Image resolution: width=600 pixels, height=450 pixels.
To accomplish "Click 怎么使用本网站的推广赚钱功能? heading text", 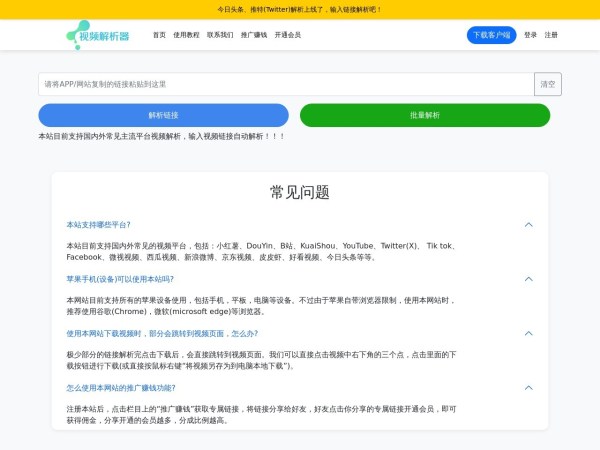I will tap(121, 387).
